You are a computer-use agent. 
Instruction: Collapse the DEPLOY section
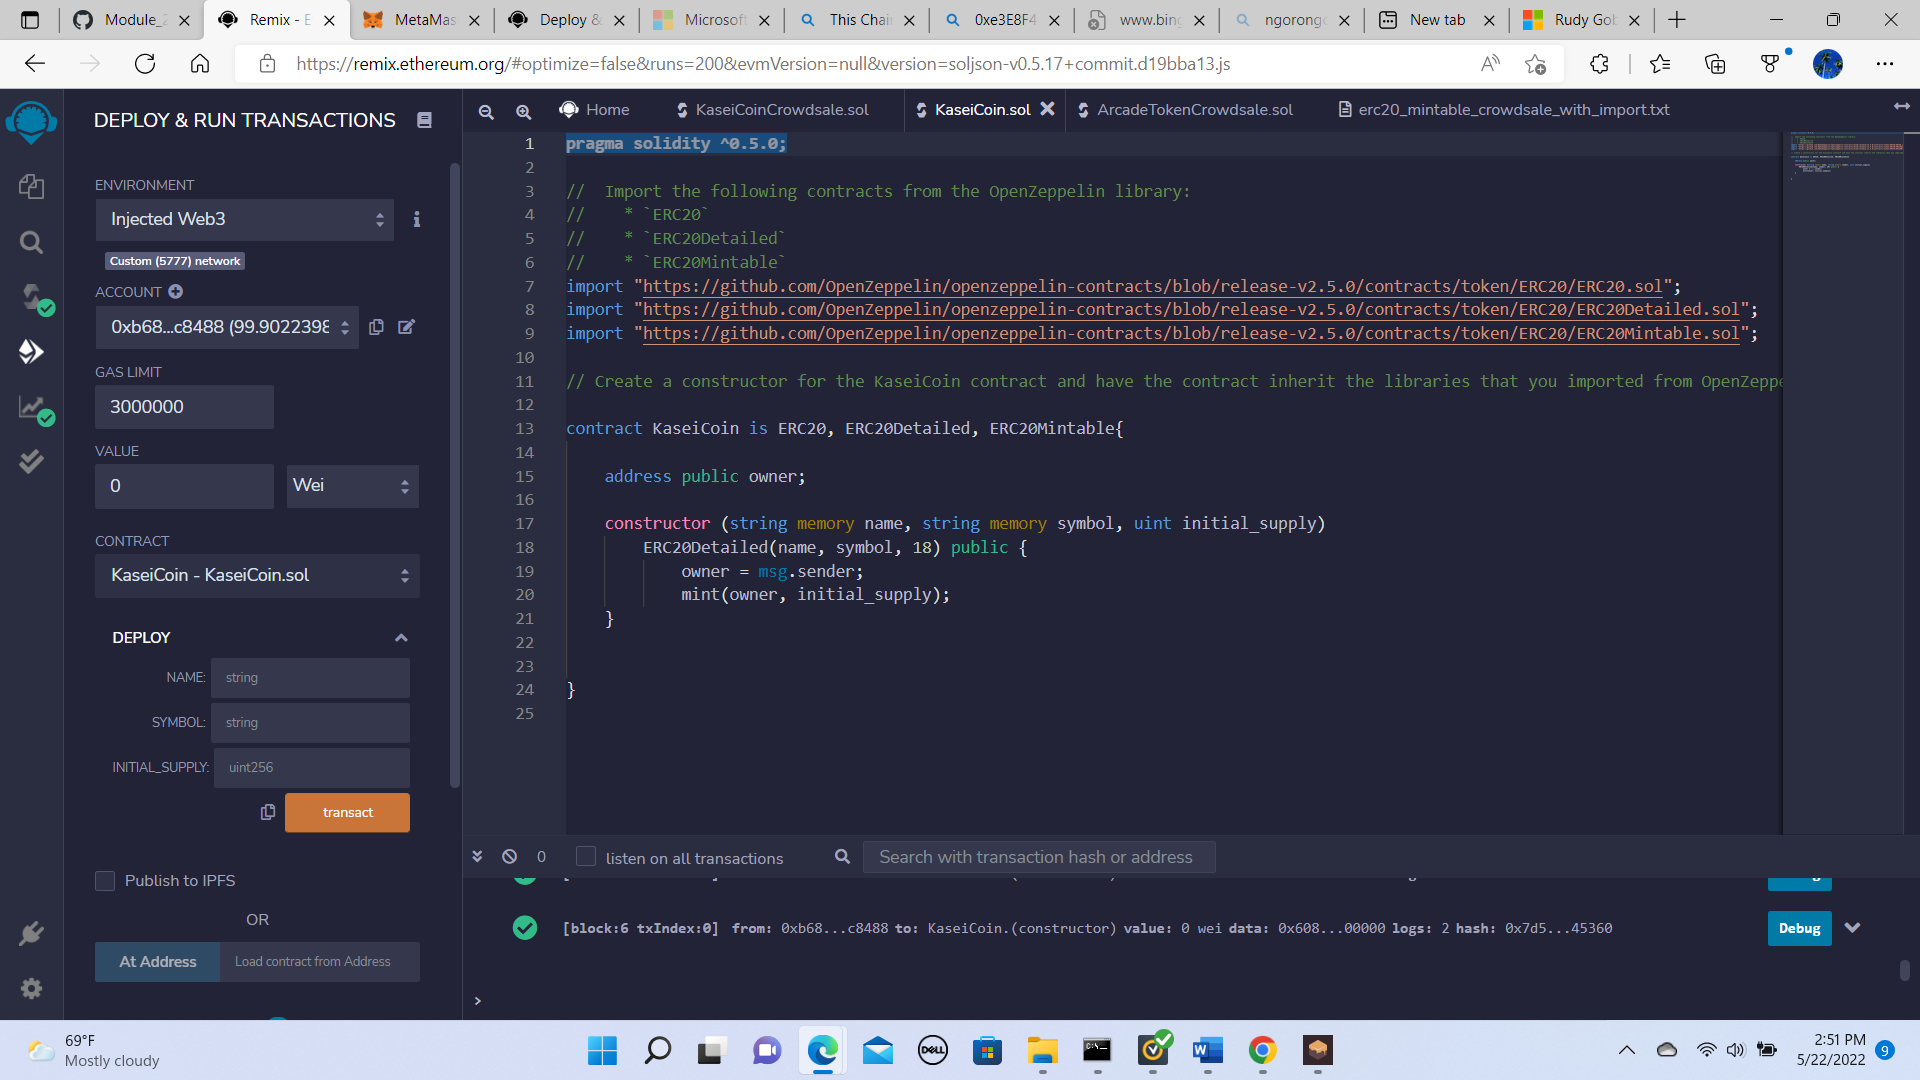401,637
